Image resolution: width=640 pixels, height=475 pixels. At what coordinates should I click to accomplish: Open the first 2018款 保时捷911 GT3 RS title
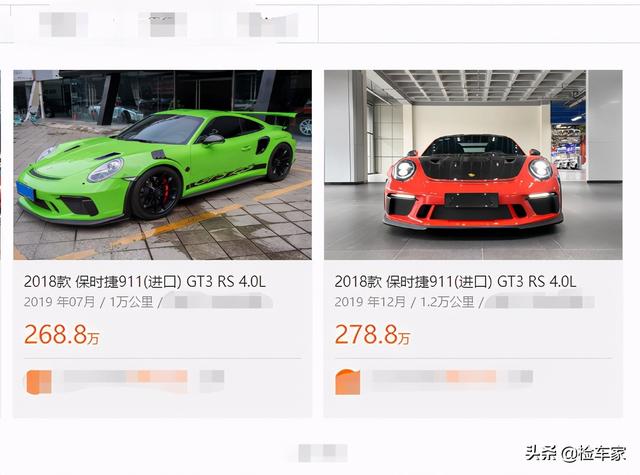point(144,281)
